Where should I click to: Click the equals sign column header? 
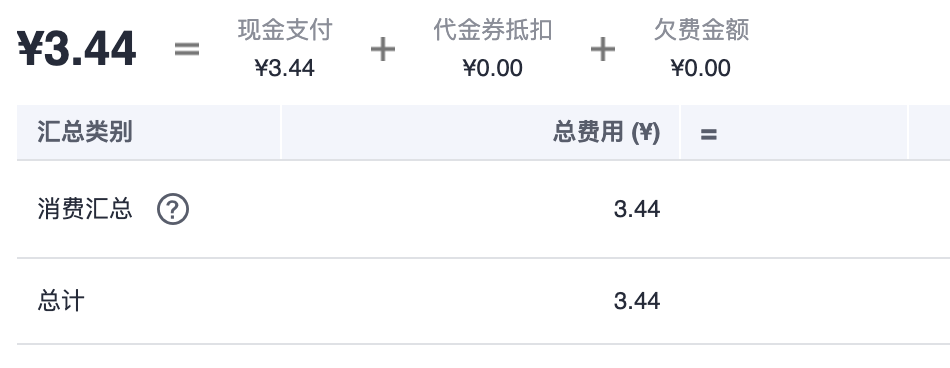(708, 134)
